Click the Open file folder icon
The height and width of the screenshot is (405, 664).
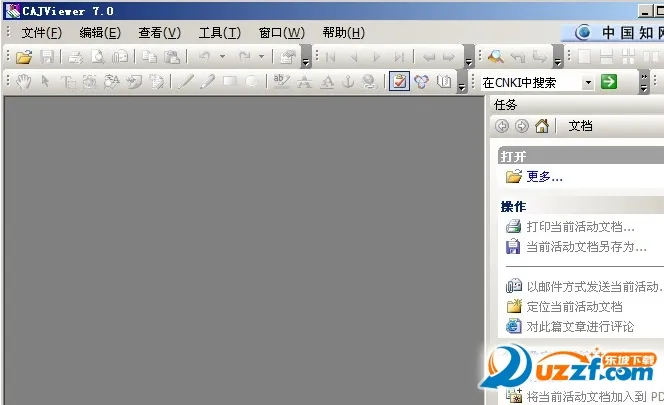point(24,57)
